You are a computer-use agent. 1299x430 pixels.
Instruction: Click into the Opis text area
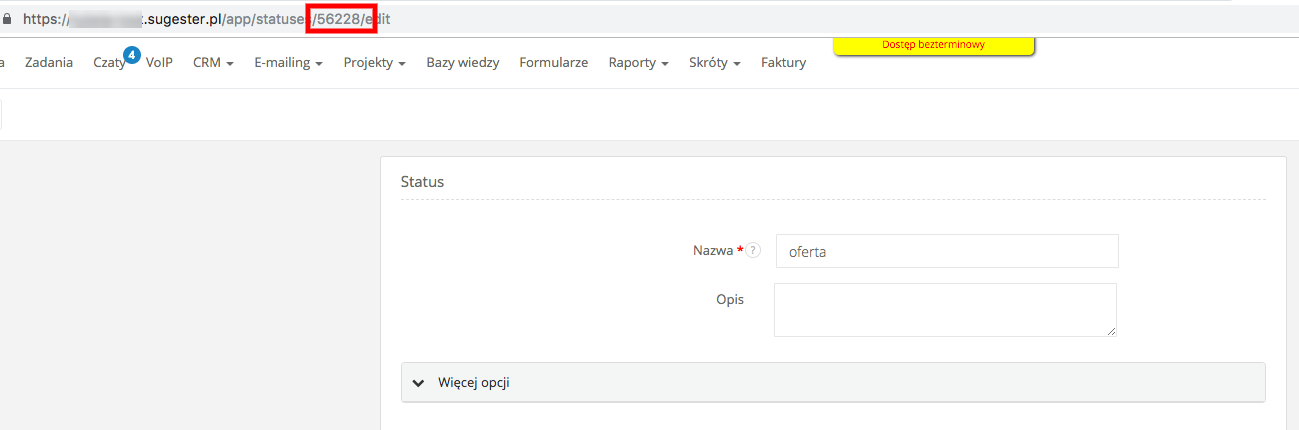point(944,309)
